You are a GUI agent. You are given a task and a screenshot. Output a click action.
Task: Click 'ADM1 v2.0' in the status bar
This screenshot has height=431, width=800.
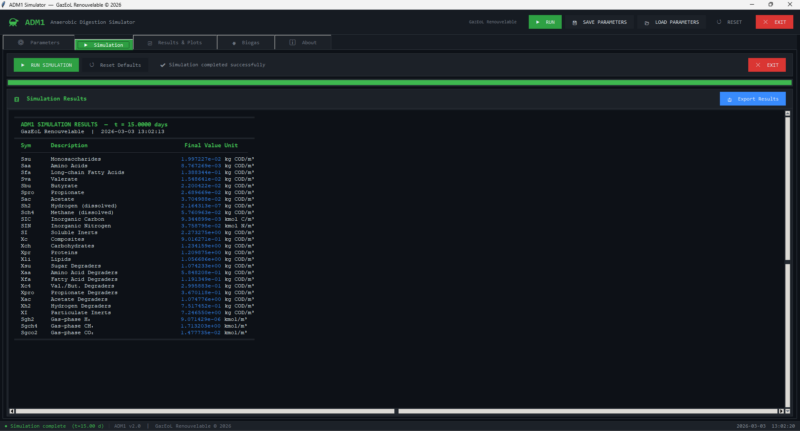(127, 426)
